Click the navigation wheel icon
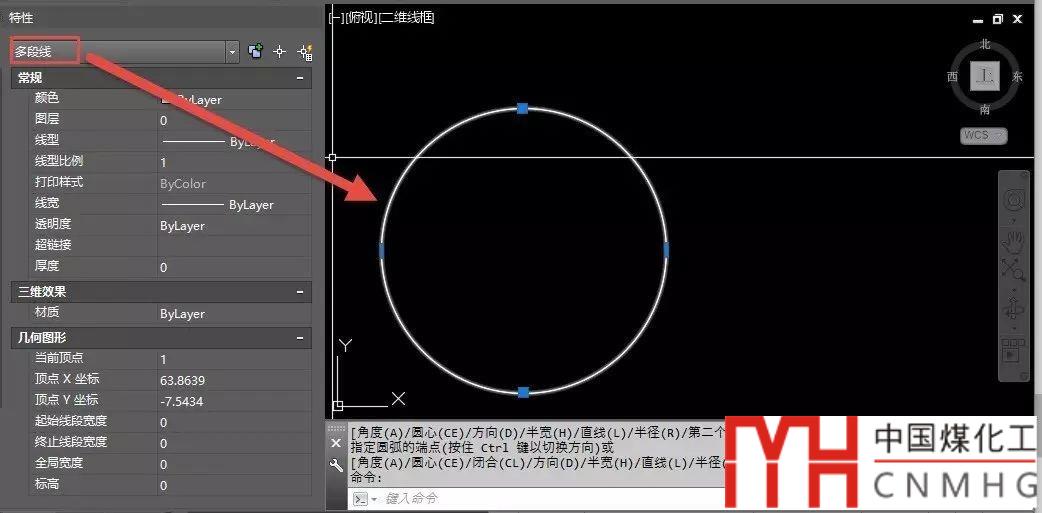This screenshot has height=513, width=1042. tap(1013, 200)
